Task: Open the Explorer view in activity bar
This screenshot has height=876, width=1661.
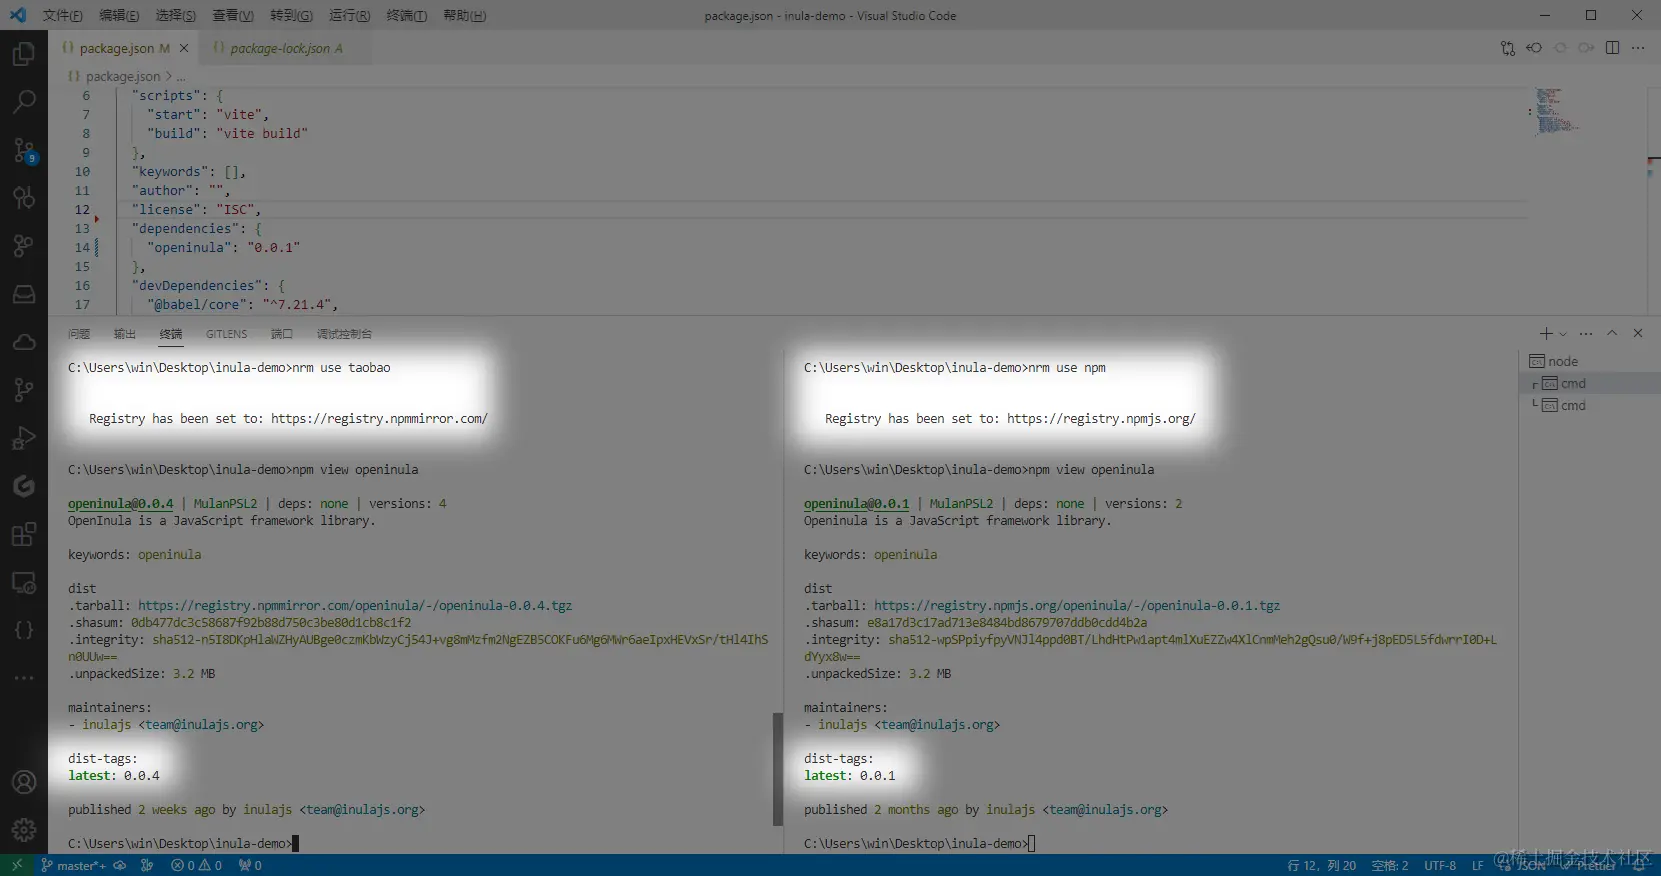Action: coord(24,54)
